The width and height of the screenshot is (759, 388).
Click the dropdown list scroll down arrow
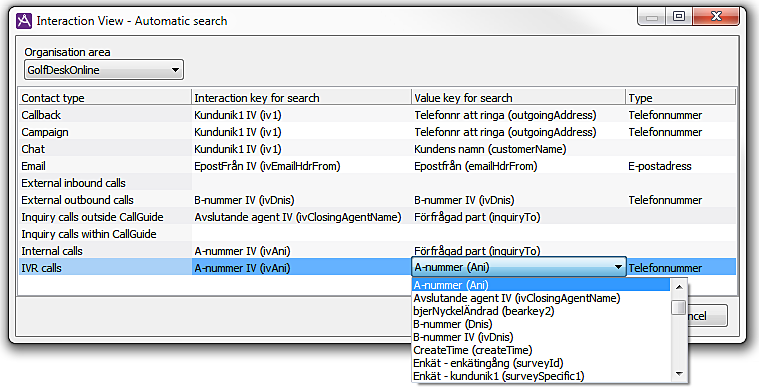click(679, 374)
